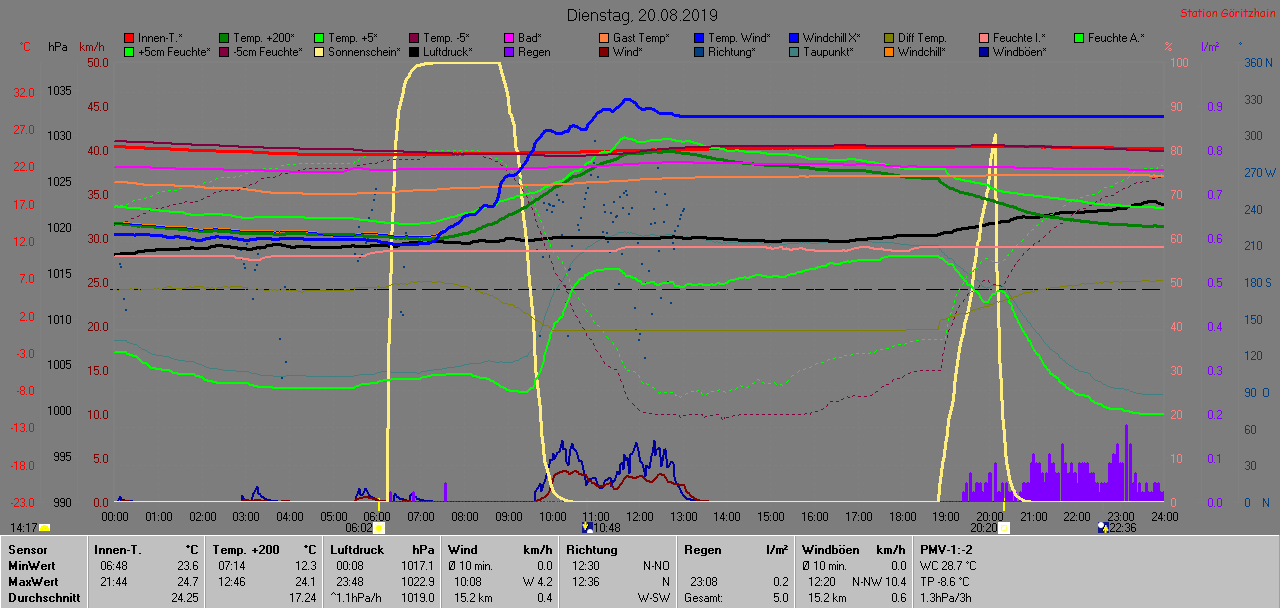Click the "Gesamt:" rain total label
The width and height of the screenshot is (1280, 608).
pyautogui.click(x=705, y=598)
